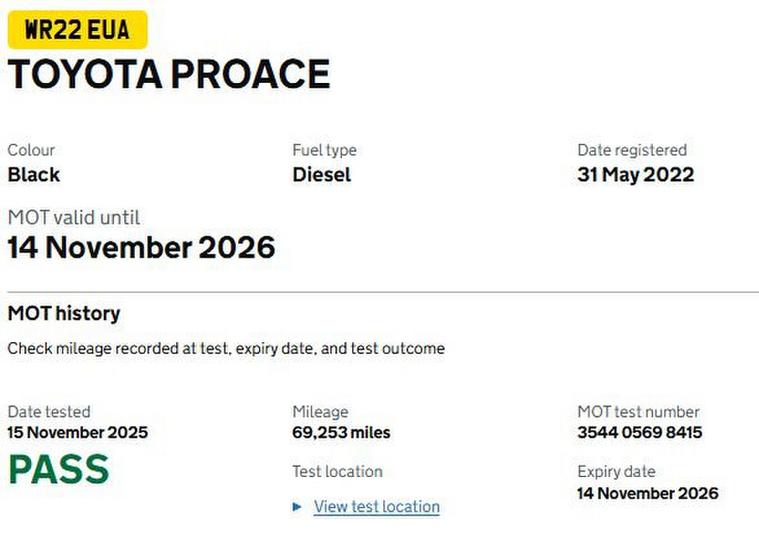Click the Date registered label
Screen dimensions: 759x547
[631, 150]
